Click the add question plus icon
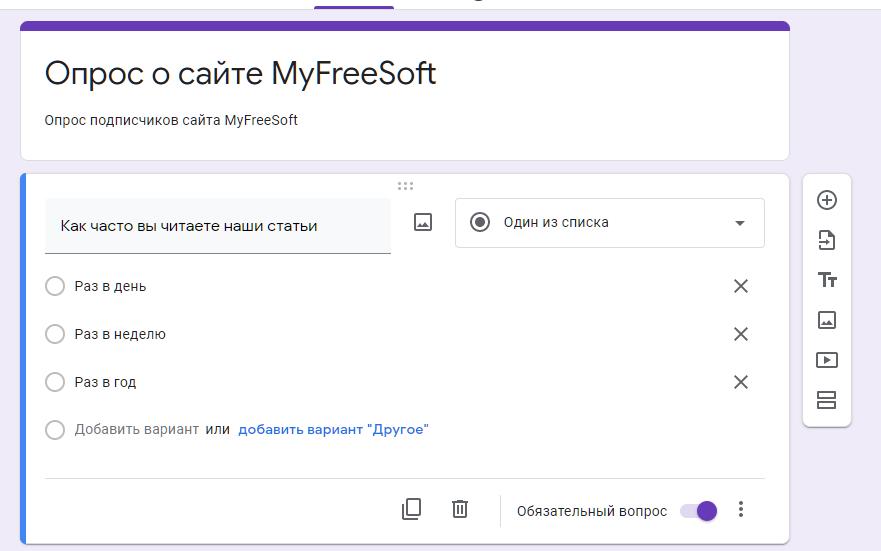This screenshot has height=551, width=881. (827, 200)
